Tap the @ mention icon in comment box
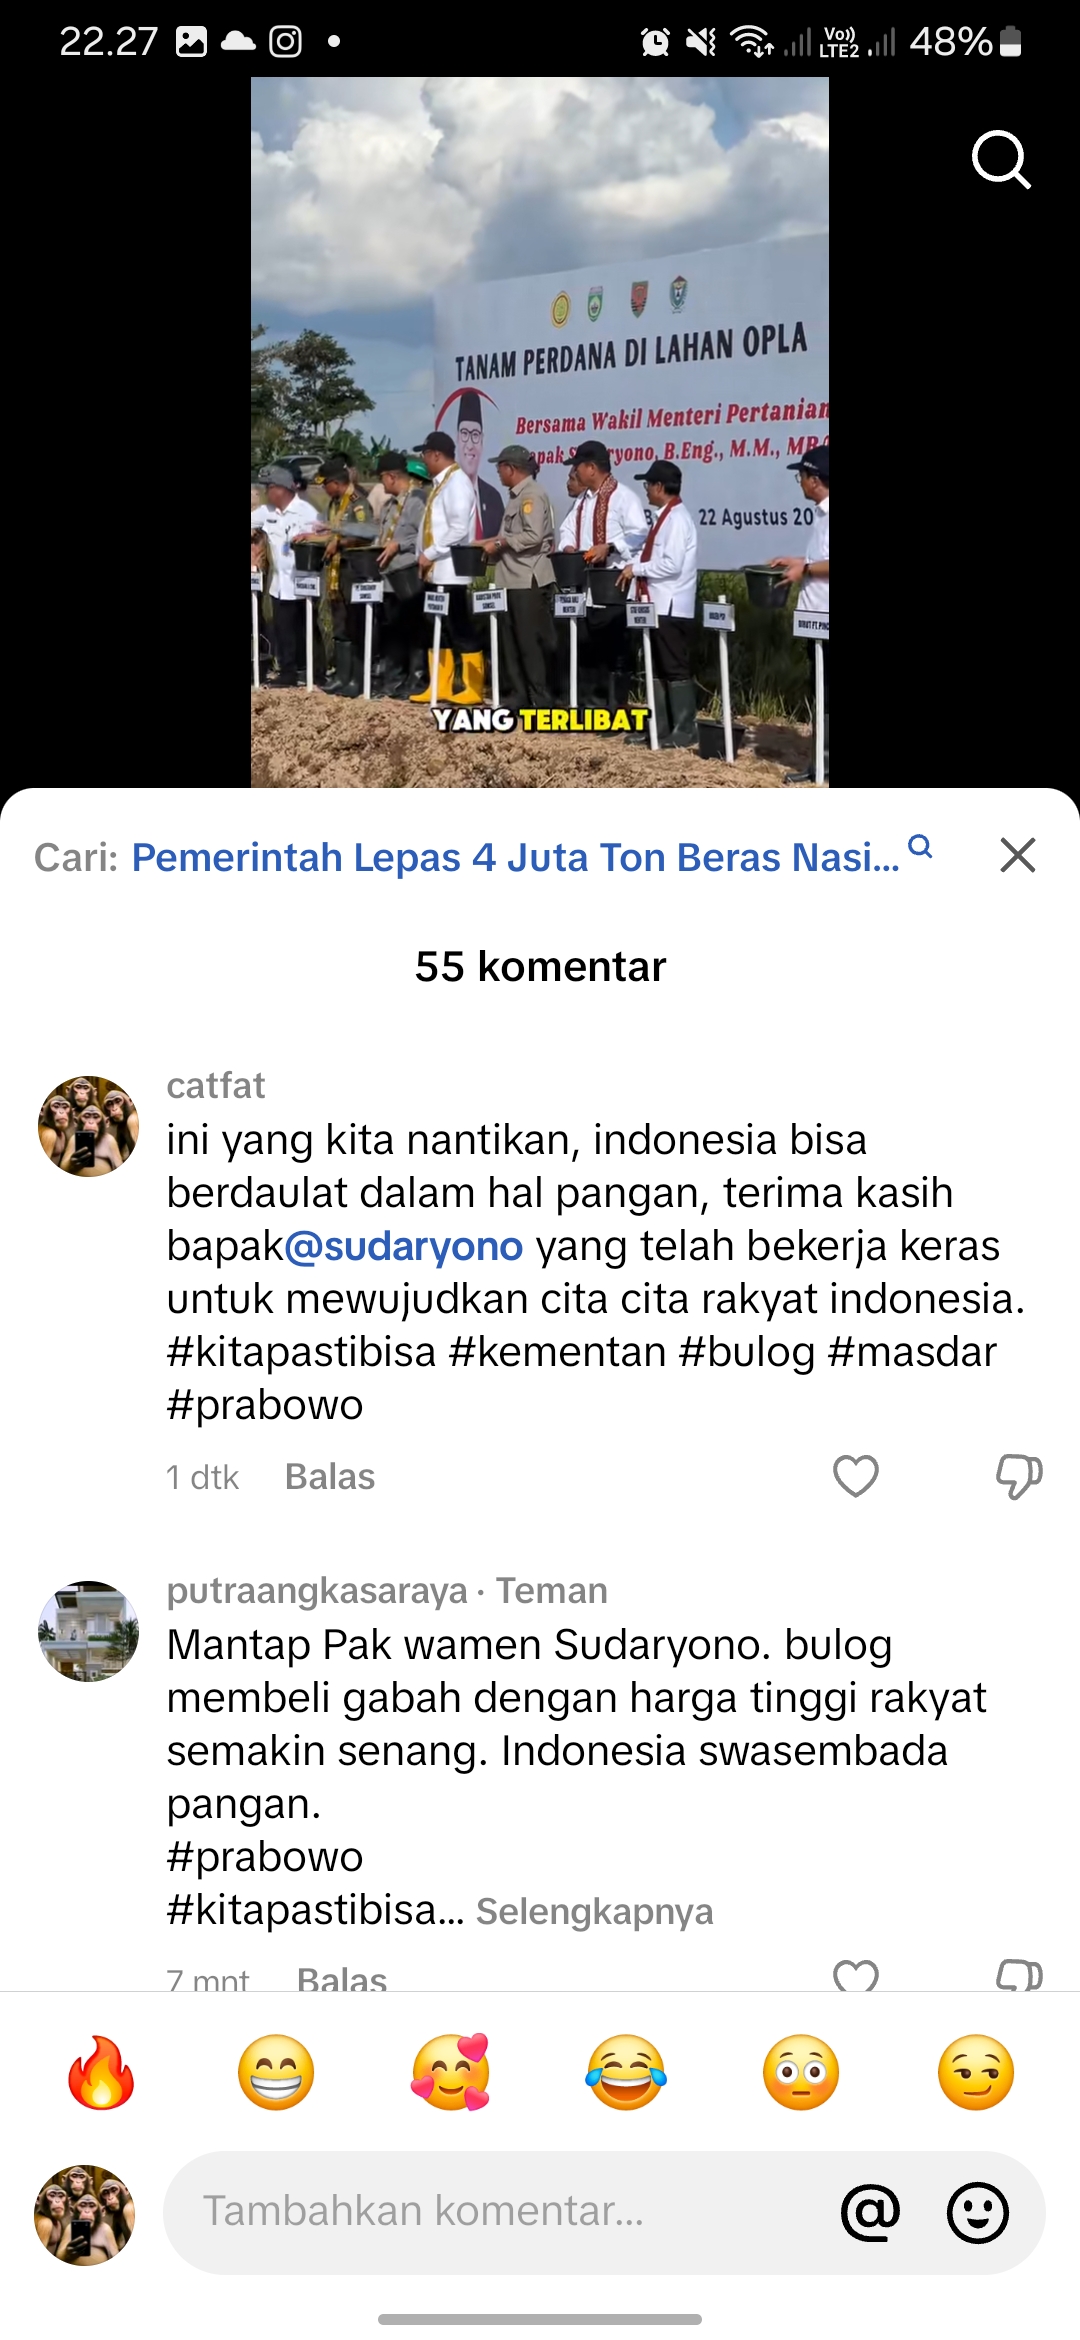 pyautogui.click(x=871, y=2212)
